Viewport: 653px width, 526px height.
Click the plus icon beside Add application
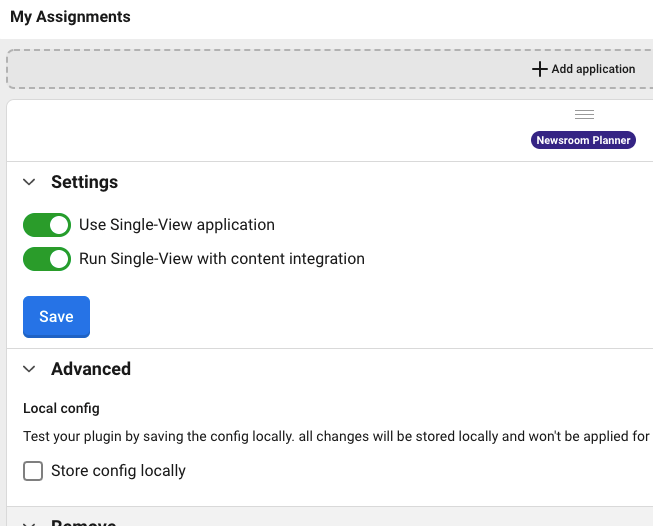click(539, 69)
